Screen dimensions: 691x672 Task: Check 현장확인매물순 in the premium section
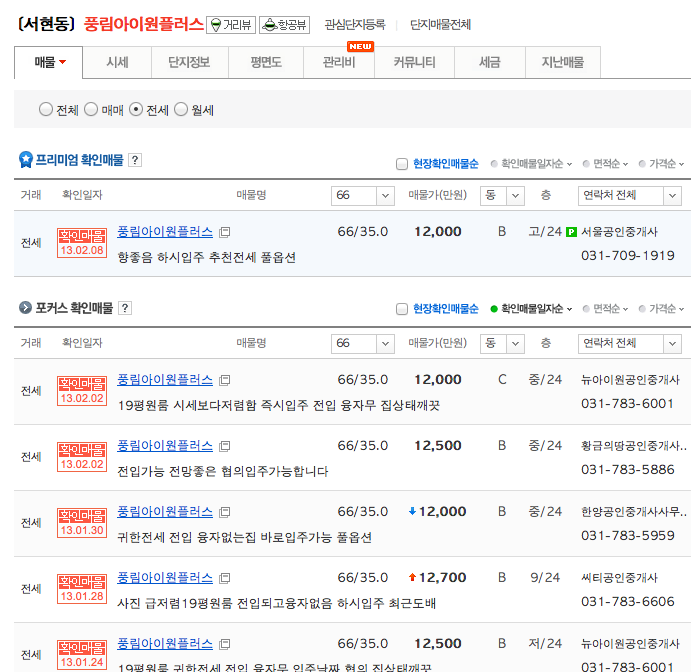click(402, 164)
